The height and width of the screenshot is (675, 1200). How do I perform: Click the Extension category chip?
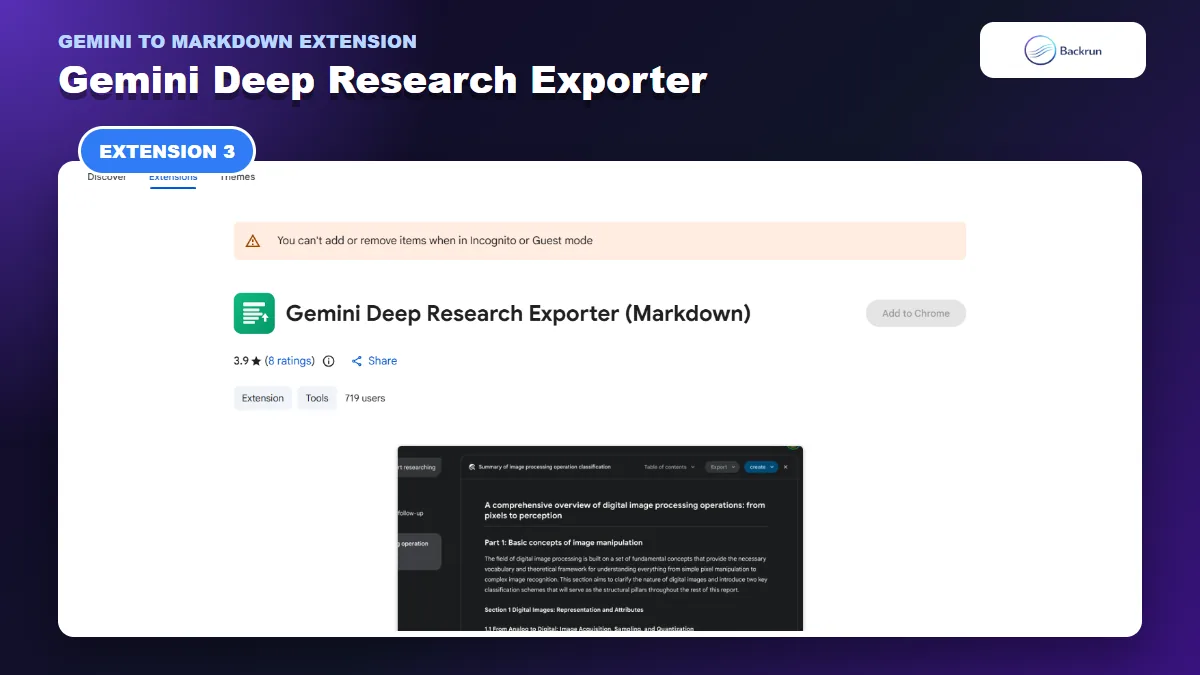[x=263, y=398]
